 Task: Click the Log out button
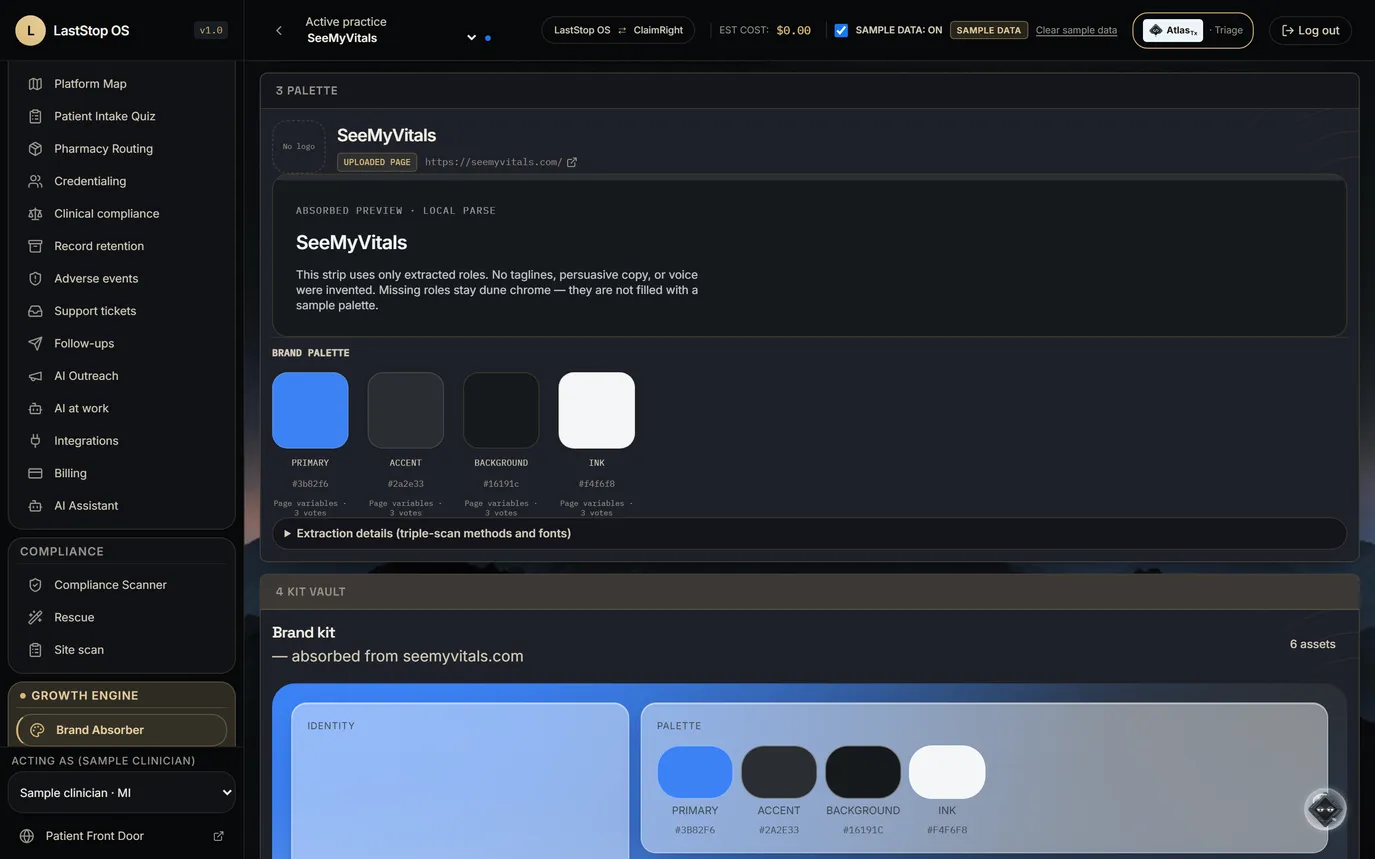(1310, 30)
